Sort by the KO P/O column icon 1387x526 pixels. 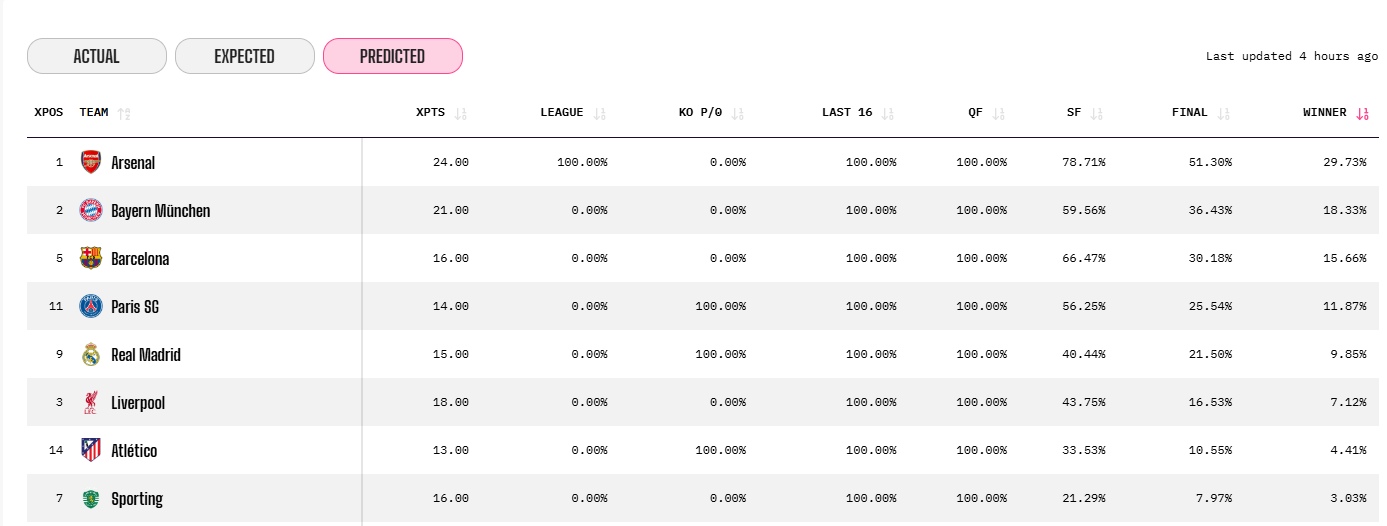(x=738, y=113)
